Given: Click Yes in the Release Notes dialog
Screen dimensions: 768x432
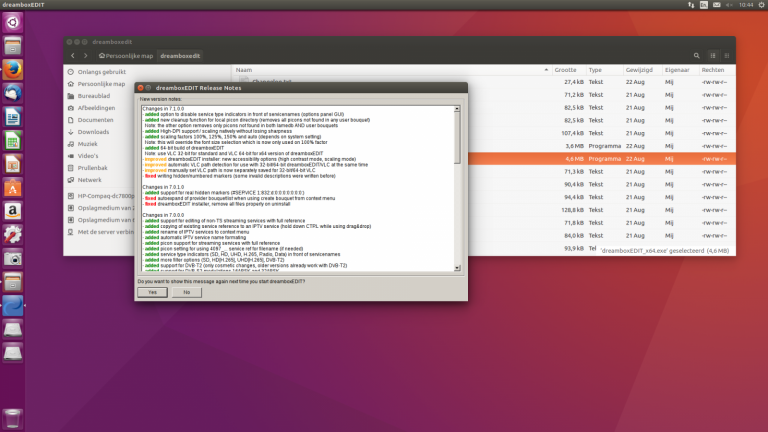Looking at the screenshot, I should coord(152,292).
